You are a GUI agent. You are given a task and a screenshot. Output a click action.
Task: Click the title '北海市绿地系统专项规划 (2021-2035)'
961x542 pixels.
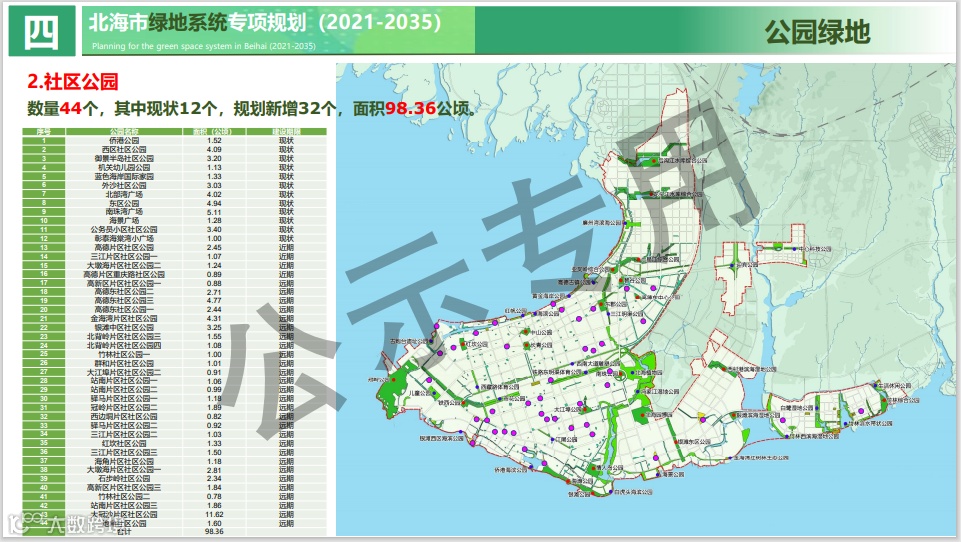[x=265, y=23]
